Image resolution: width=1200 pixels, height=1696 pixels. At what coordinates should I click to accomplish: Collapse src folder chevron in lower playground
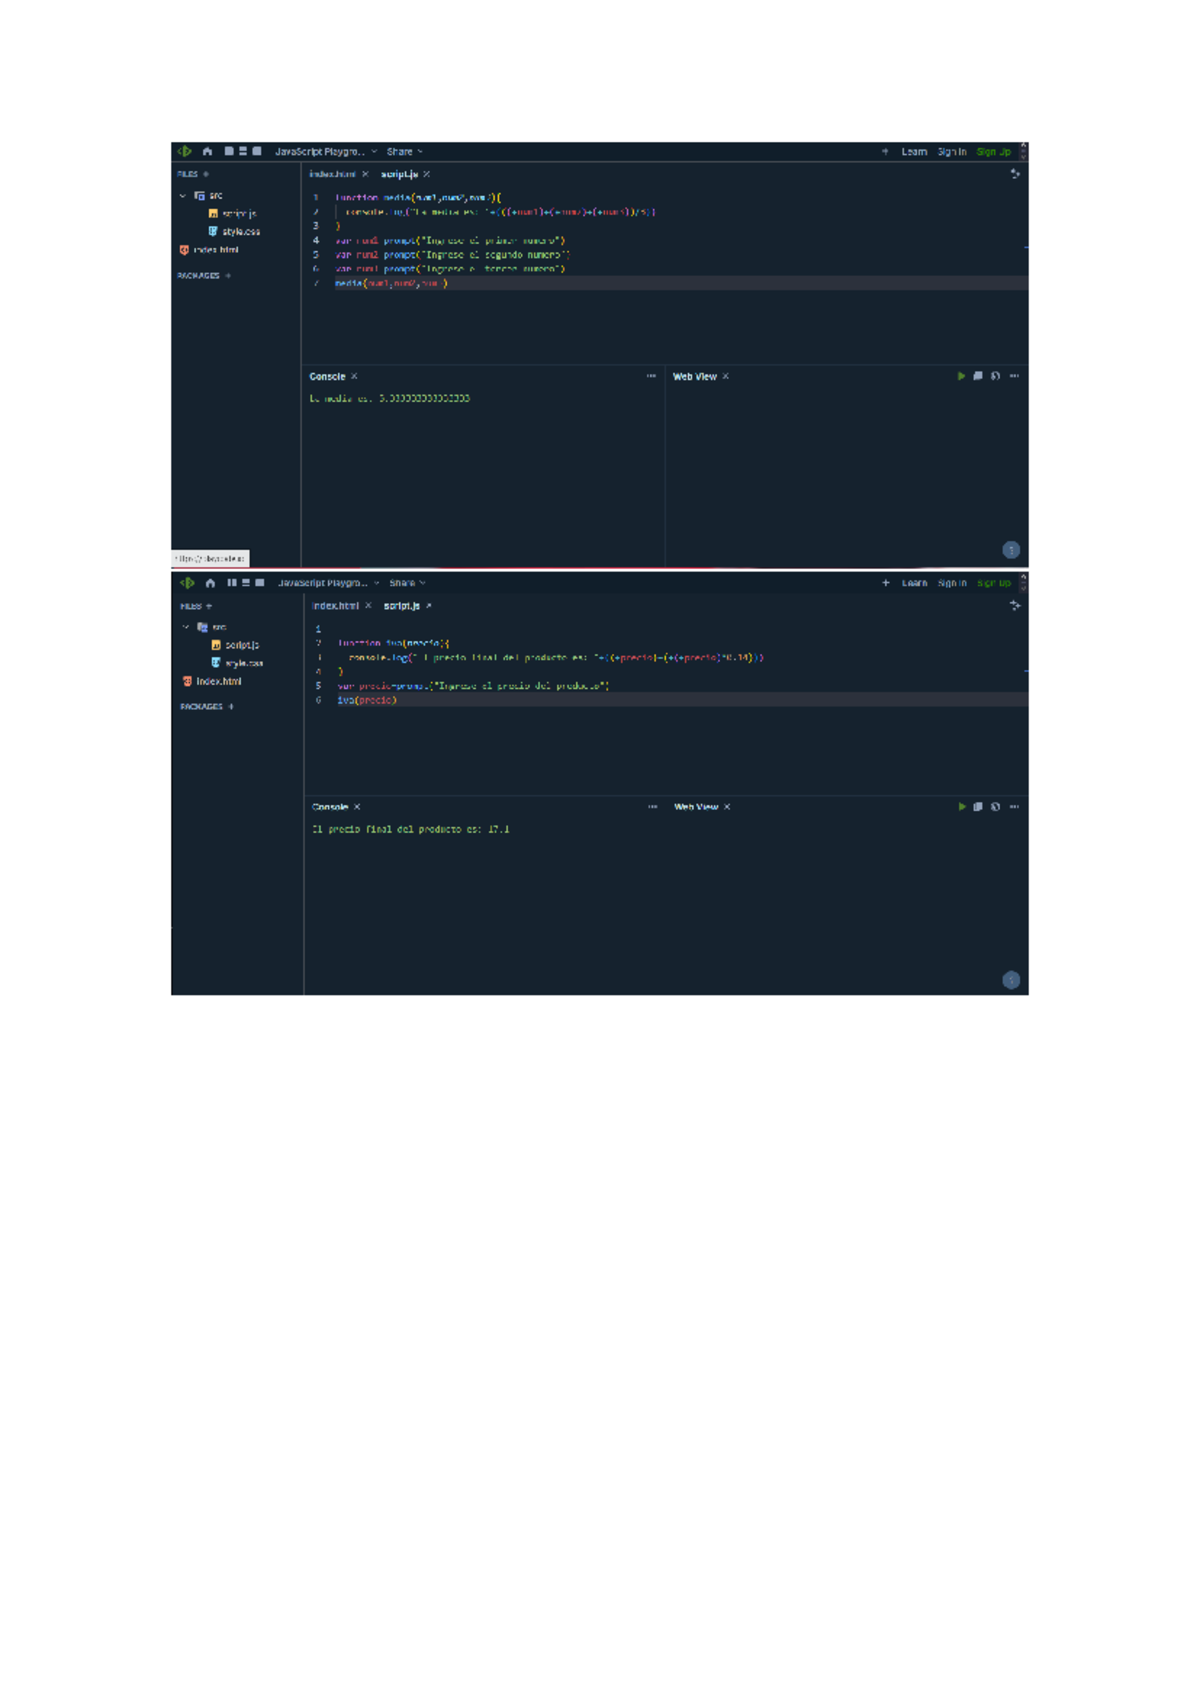186,627
